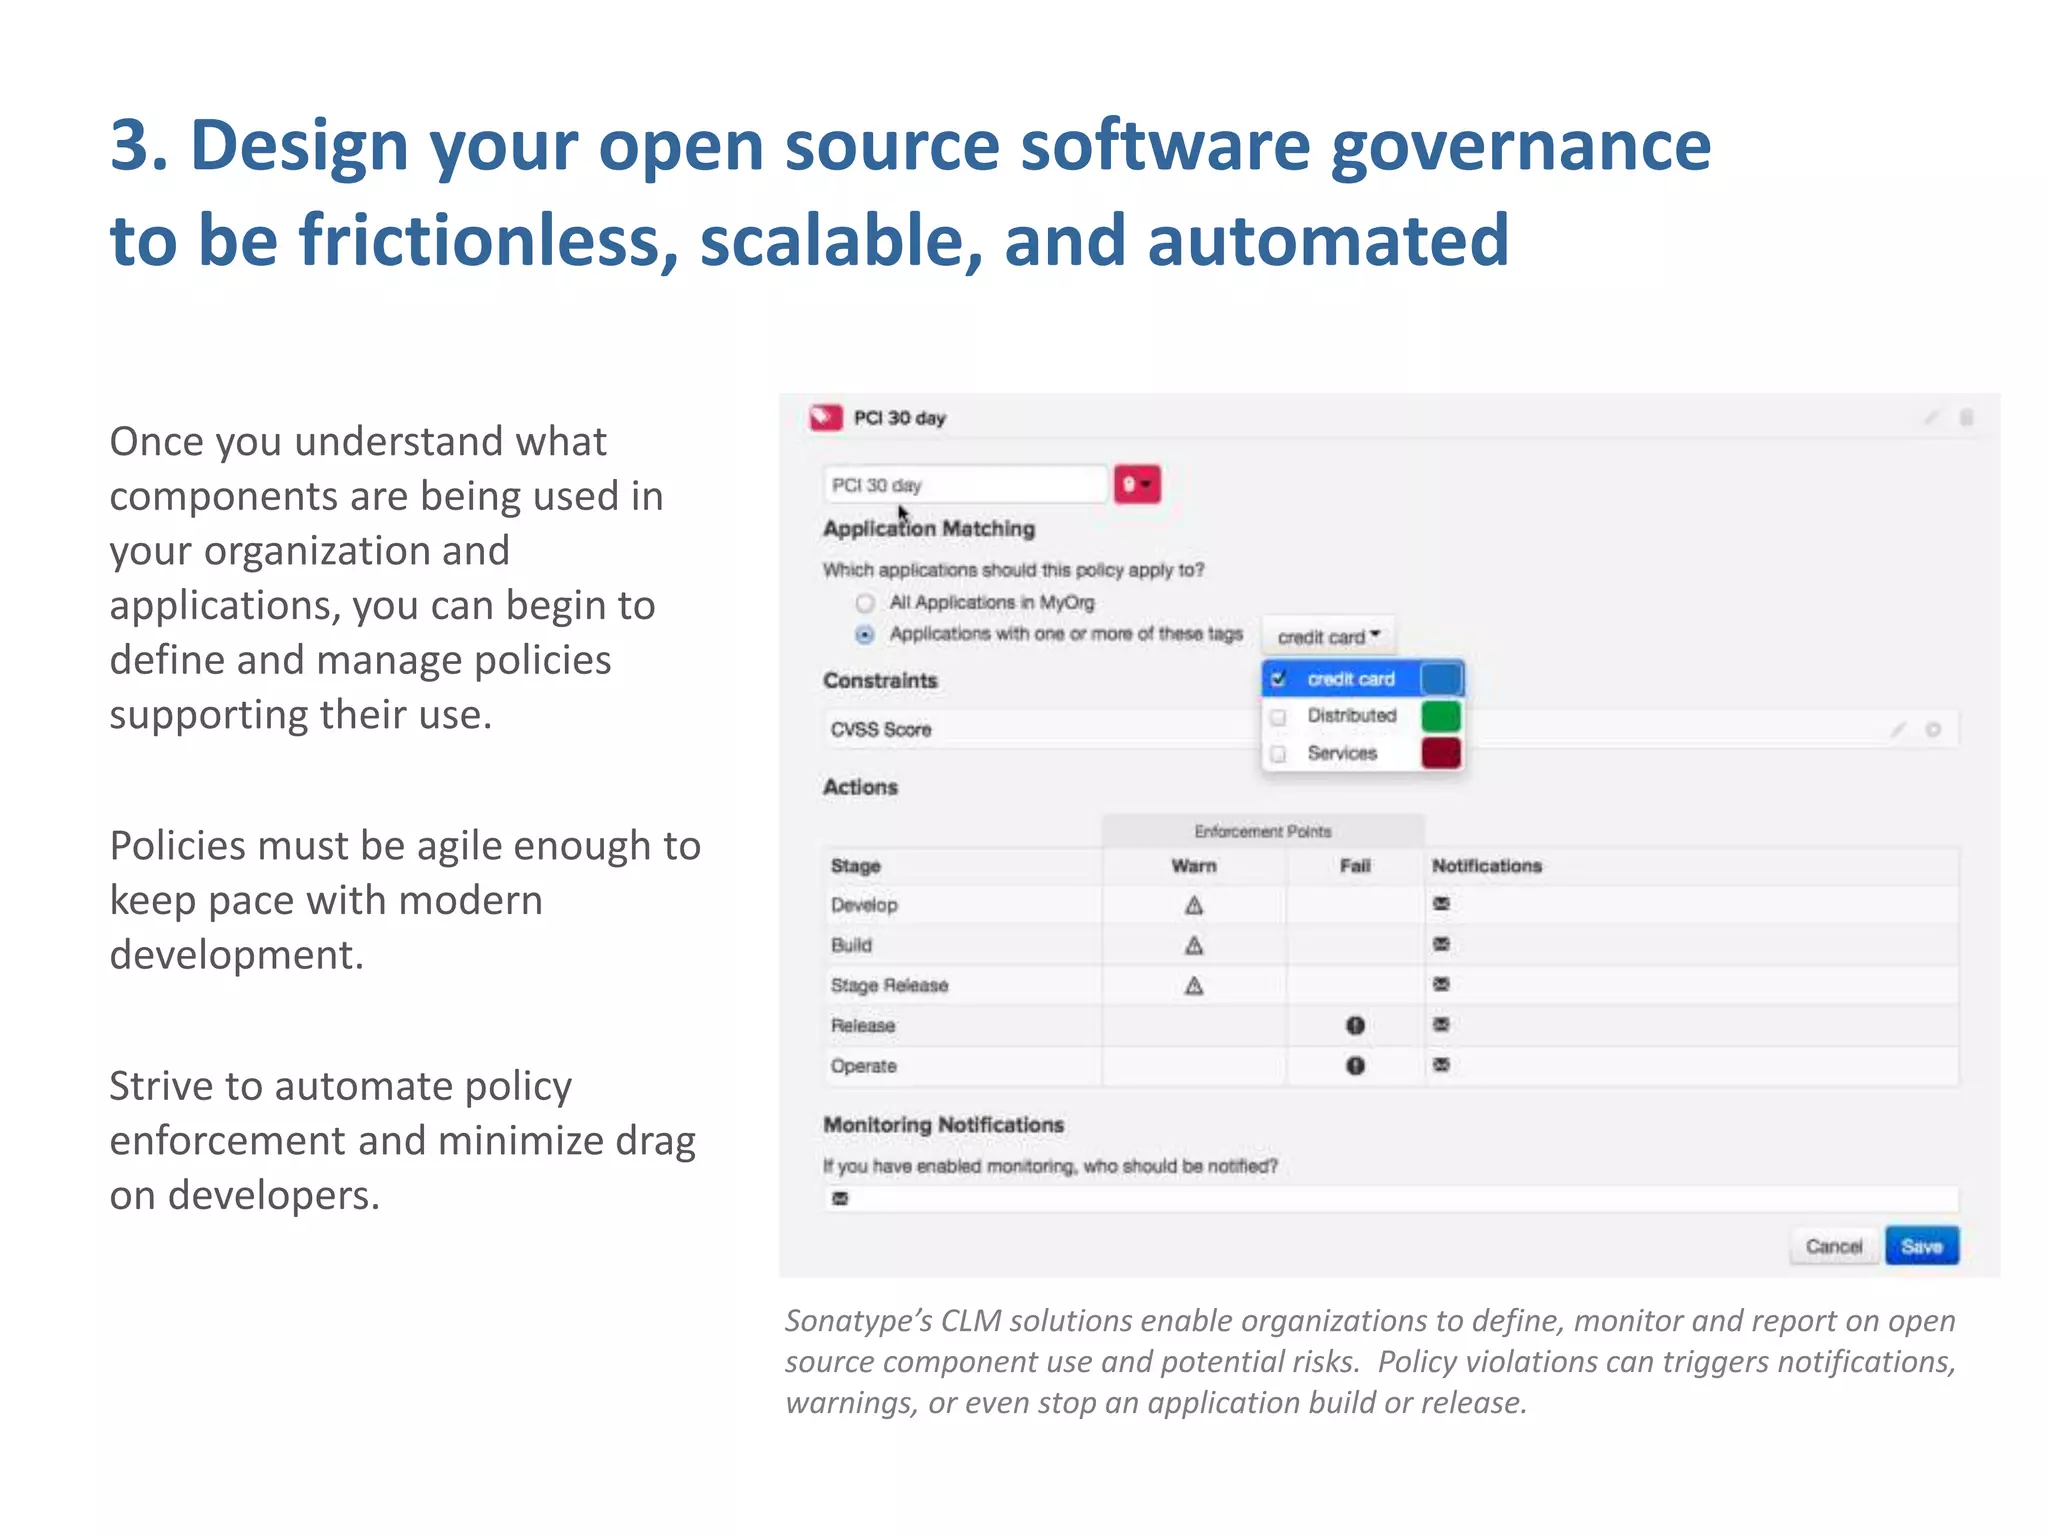
Task: Click the Save button
Action: pos(1922,1247)
